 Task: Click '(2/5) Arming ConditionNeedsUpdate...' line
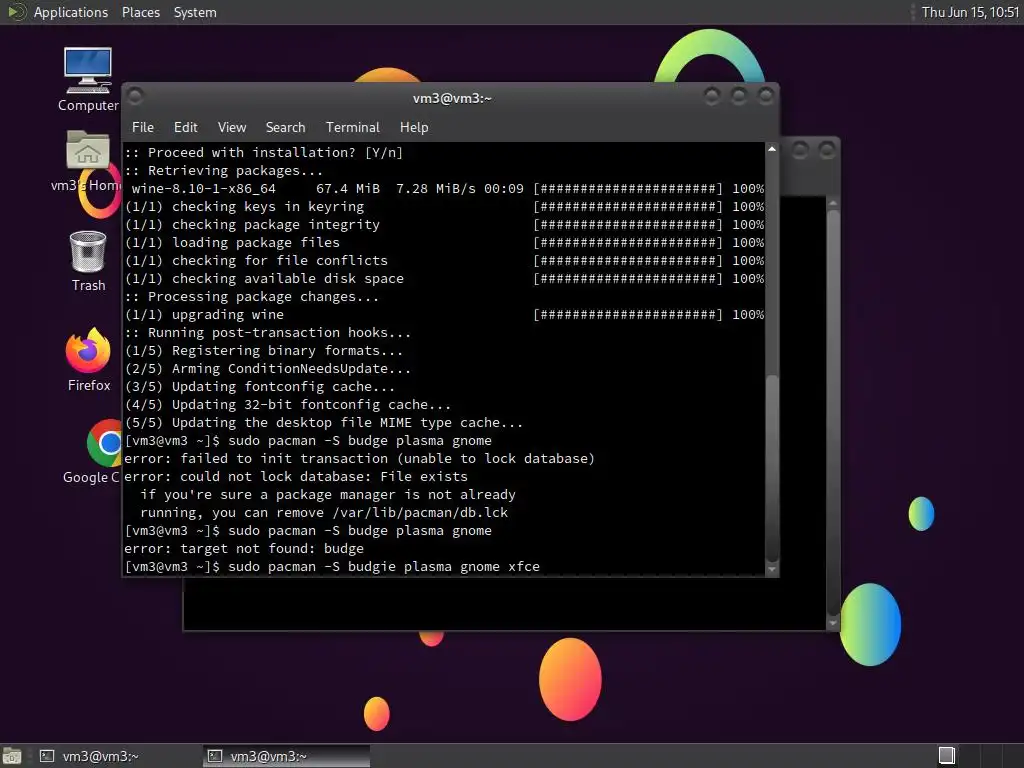click(x=268, y=368)
